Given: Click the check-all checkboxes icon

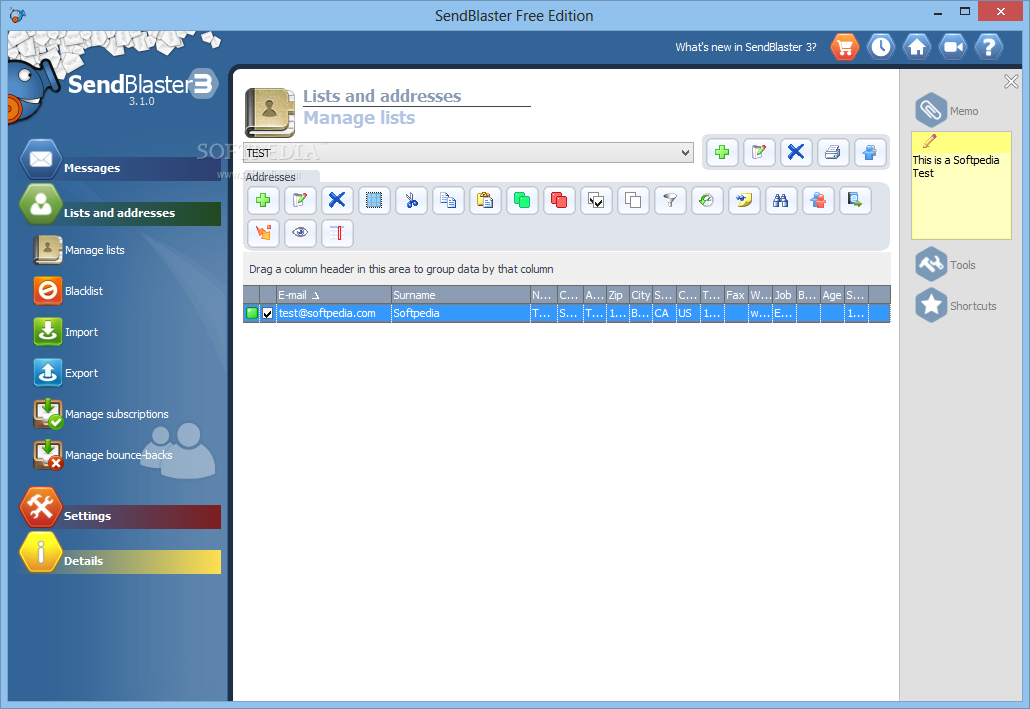Looking at the screenshot, I should [x=596, y=200].
